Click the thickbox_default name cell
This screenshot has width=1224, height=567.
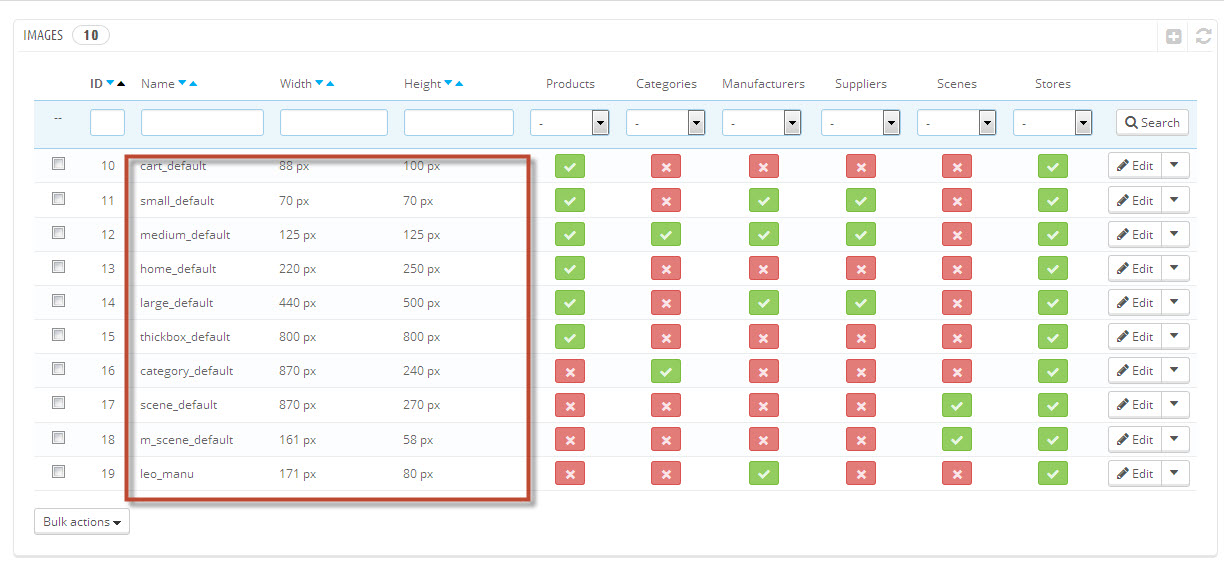(185, 337)
